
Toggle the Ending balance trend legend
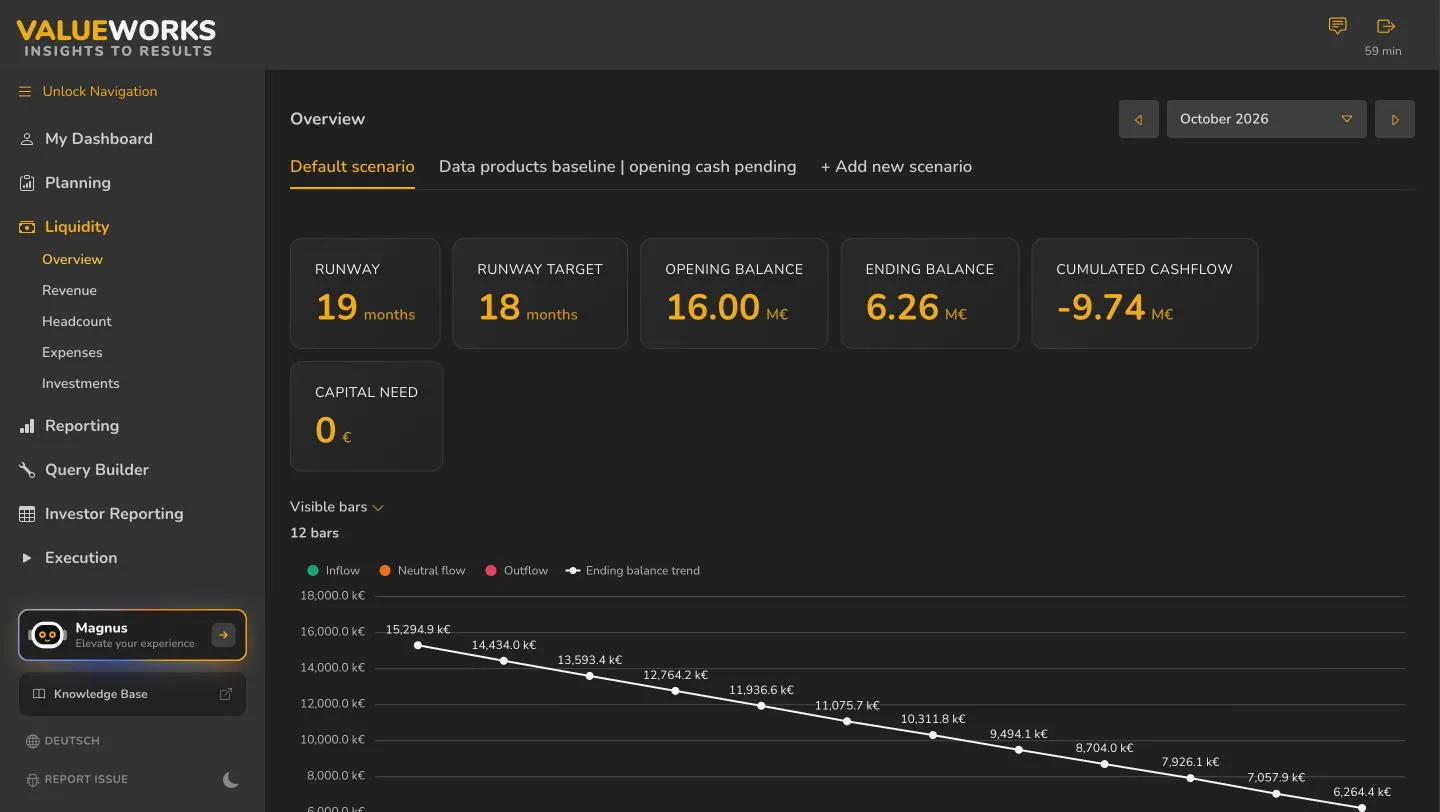(633, 571)
